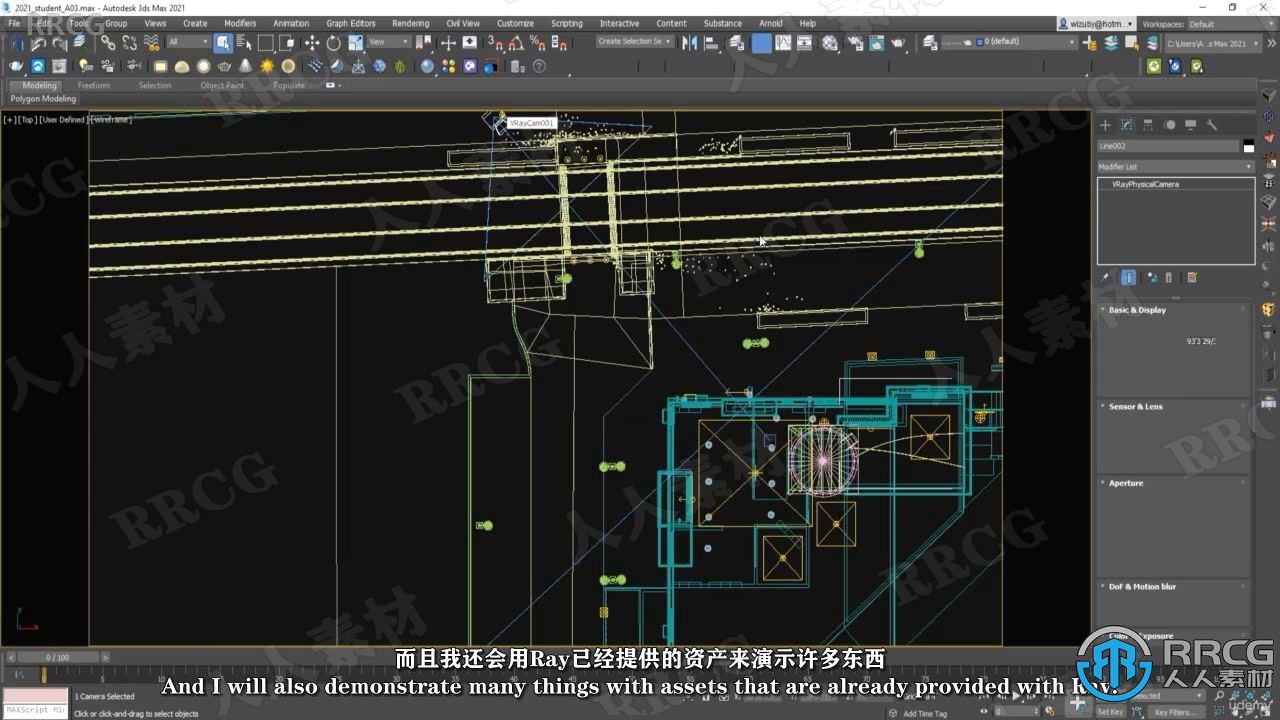Toggle the 3D Snaps button
The width and height of the screenshot is (1280, 720).
click(495, 43)
